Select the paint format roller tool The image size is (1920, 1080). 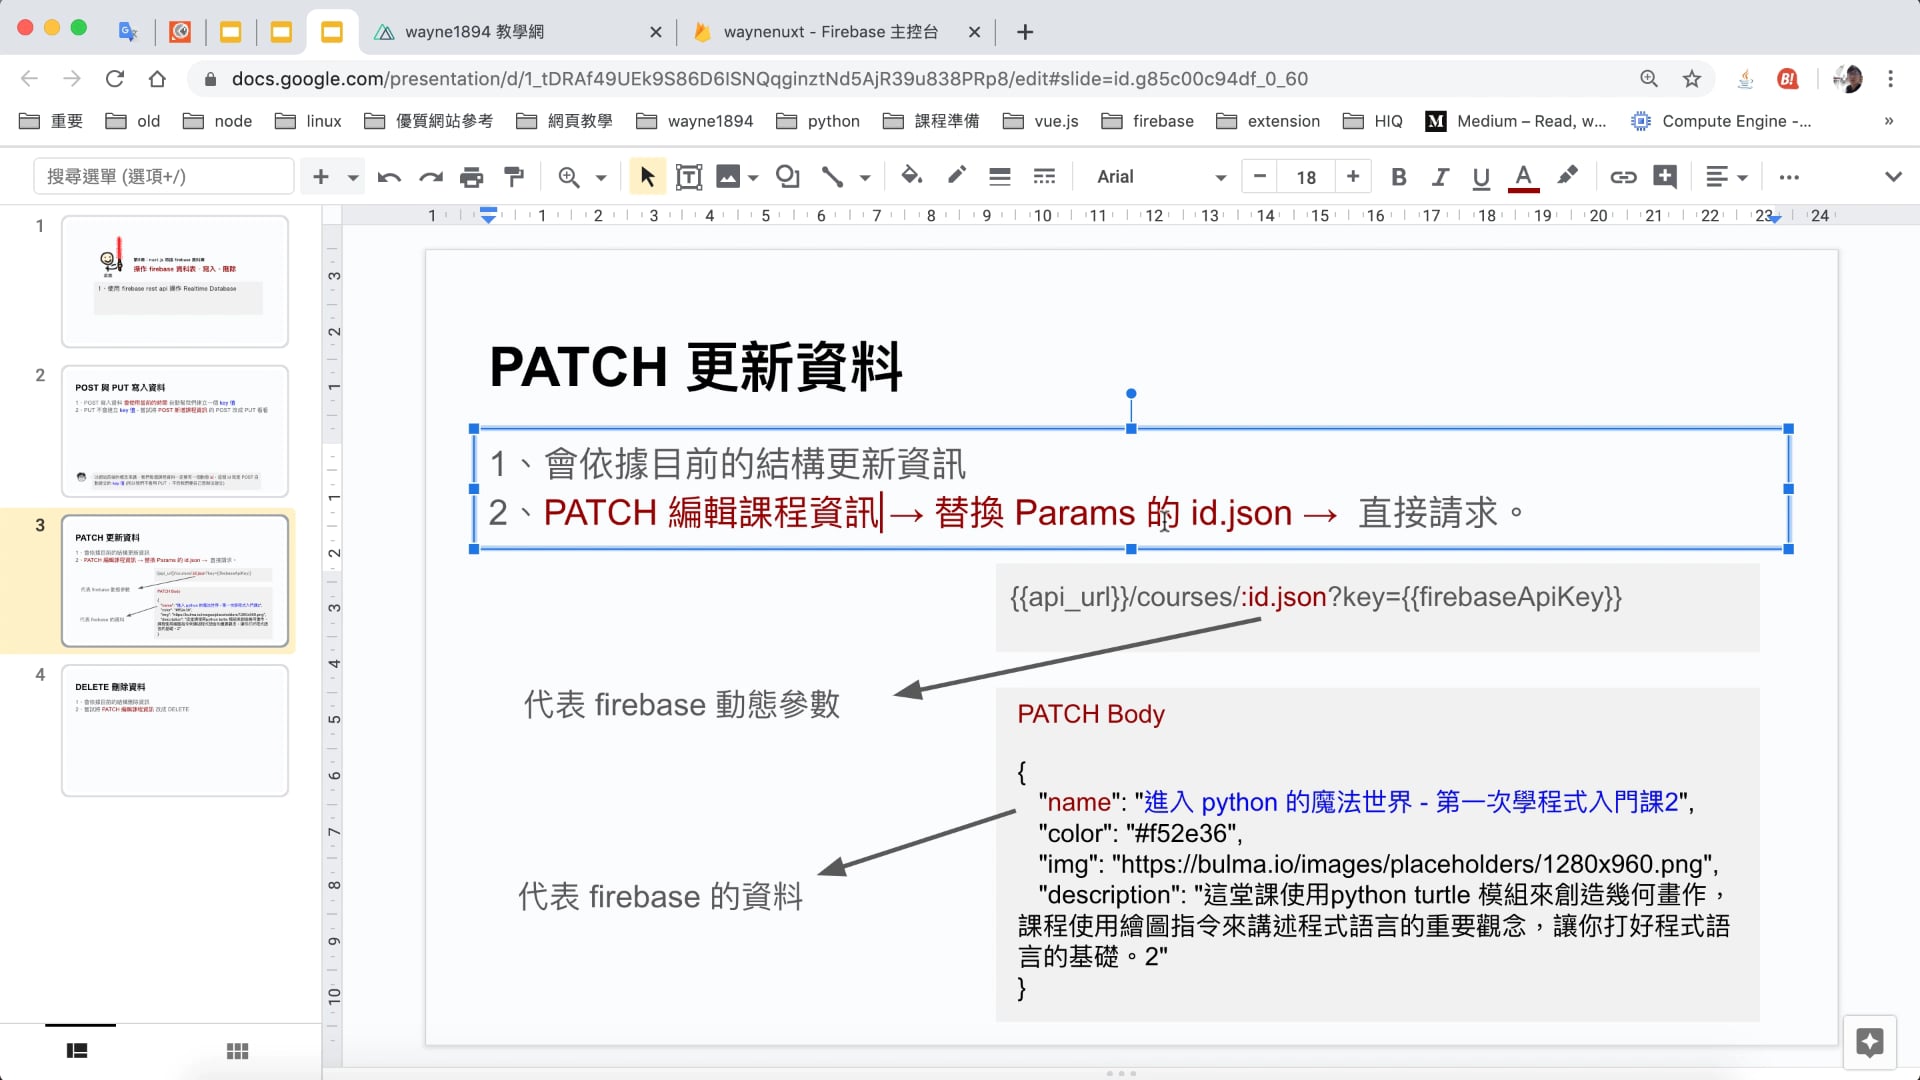(x=514, y=177)
